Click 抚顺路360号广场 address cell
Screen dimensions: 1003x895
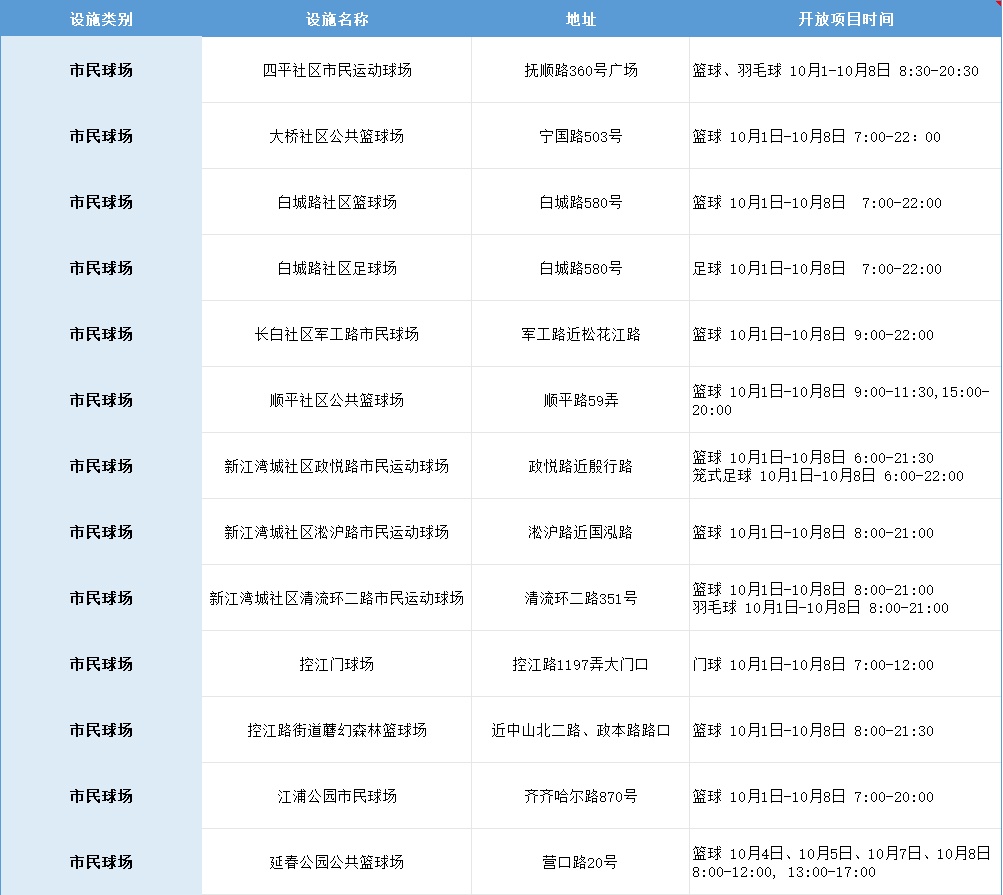point(580,70)
